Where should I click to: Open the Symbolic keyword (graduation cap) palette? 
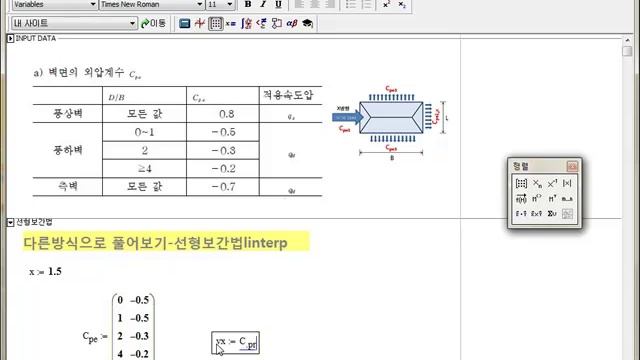click(x=307, y=24)
